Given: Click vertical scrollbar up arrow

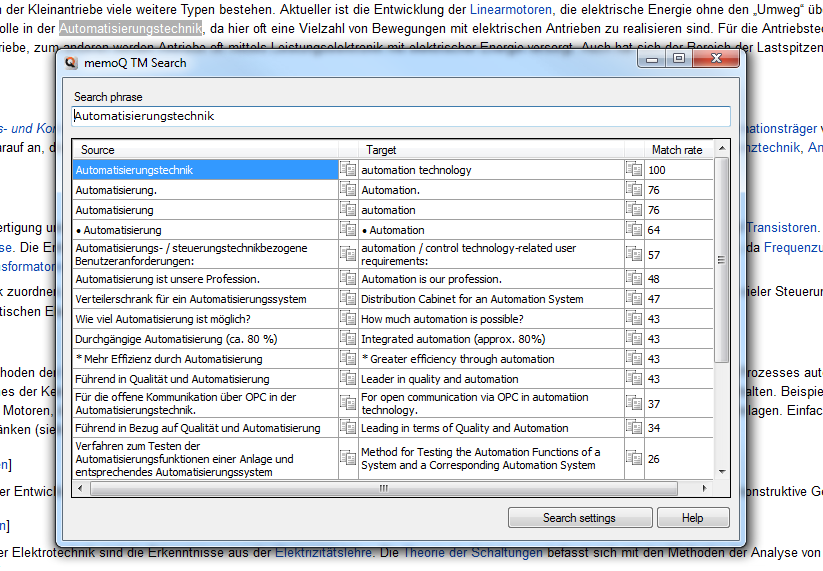Looking at the screenshot, I should 722,149.
